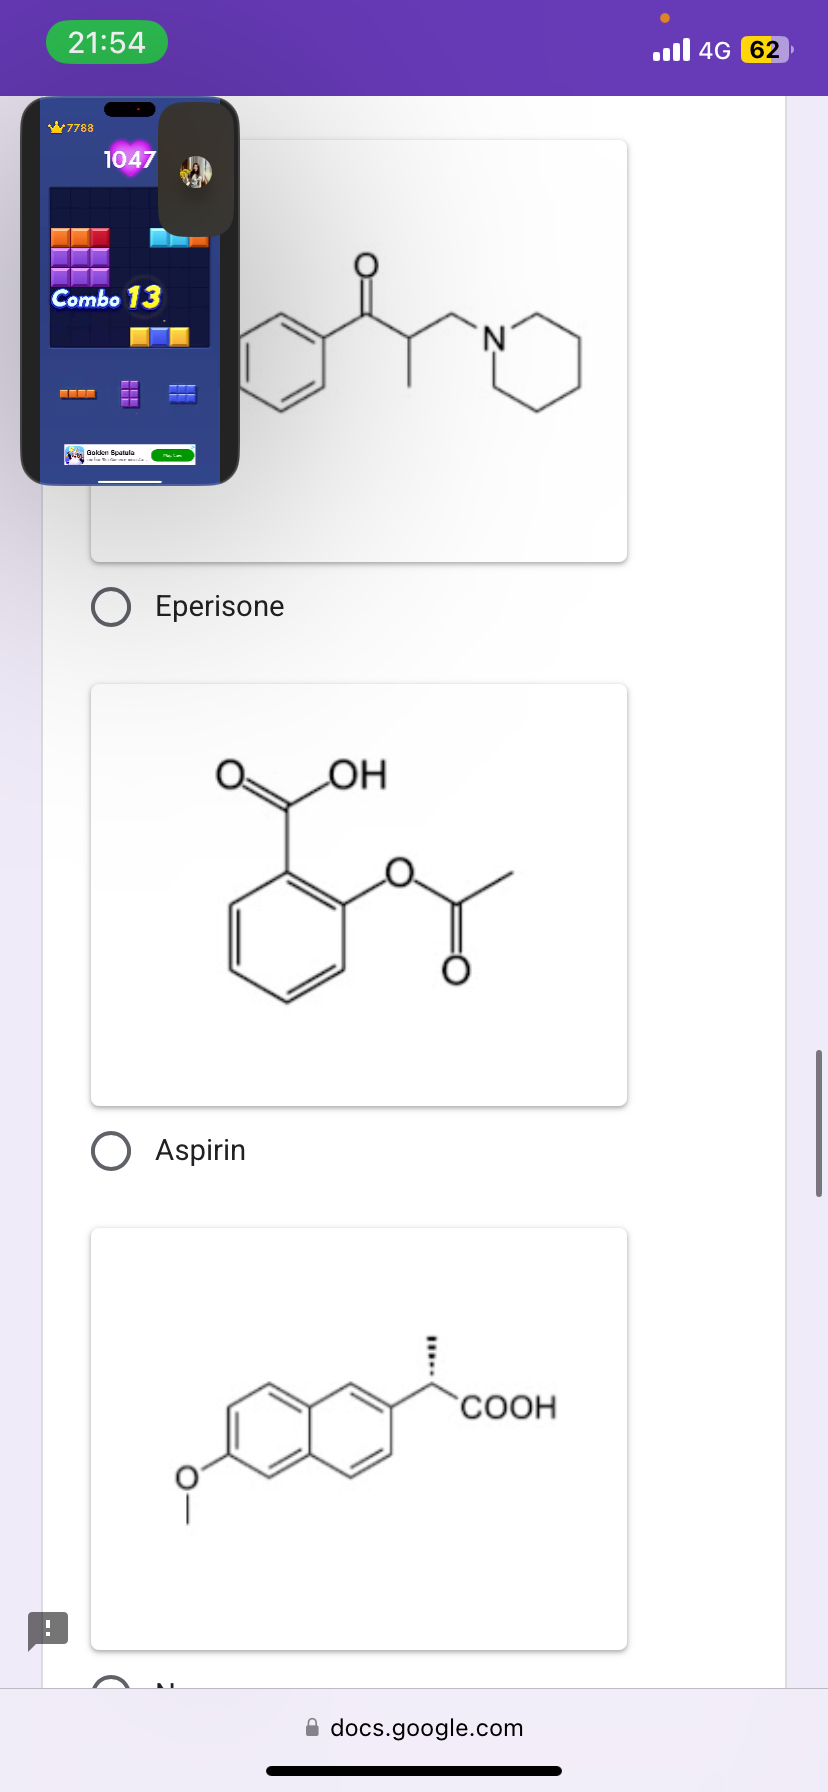The image size is (828, 1792).
Task: Tap the Golden Spatula app icon in ad
Action: coord(74,453)
